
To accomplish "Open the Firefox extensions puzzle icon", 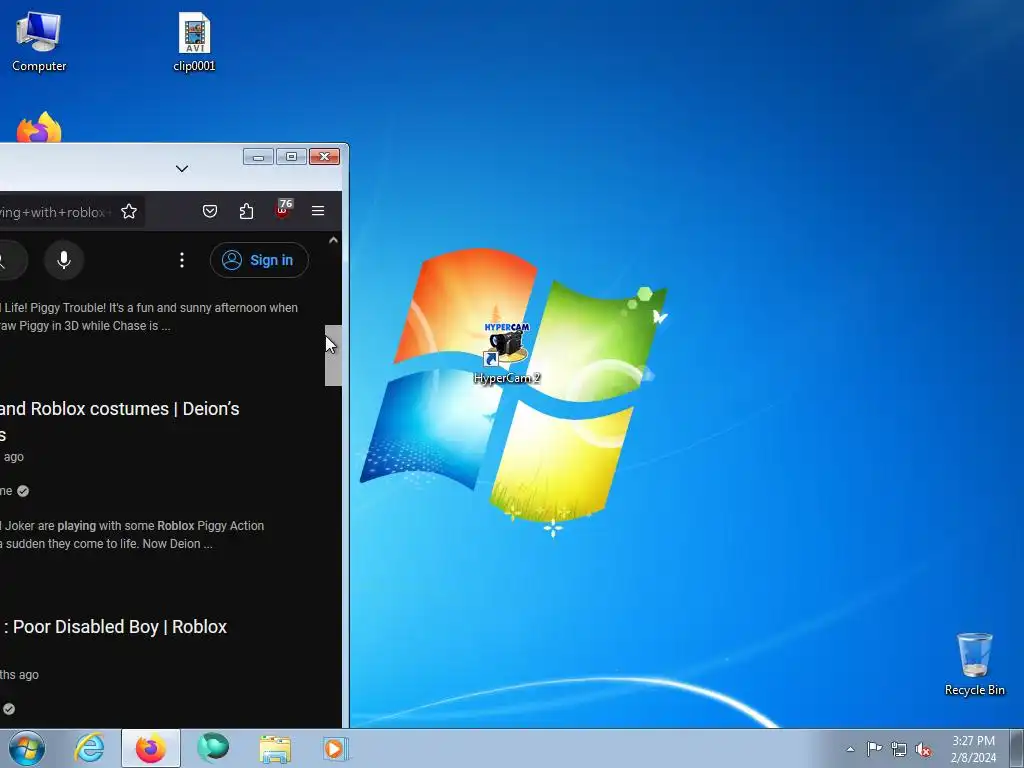I will click(246, 211).
